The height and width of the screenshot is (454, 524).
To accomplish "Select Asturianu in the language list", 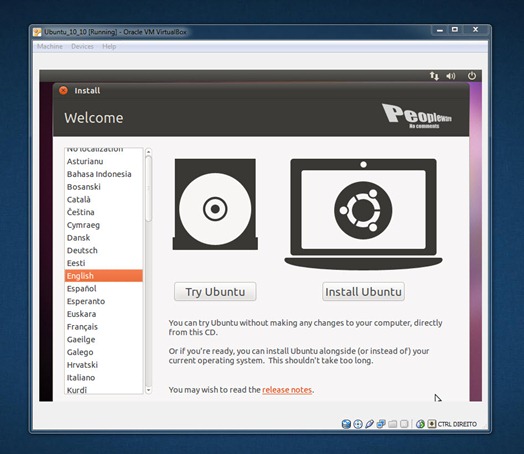I will pyautogui.click(x=104, y=161).
